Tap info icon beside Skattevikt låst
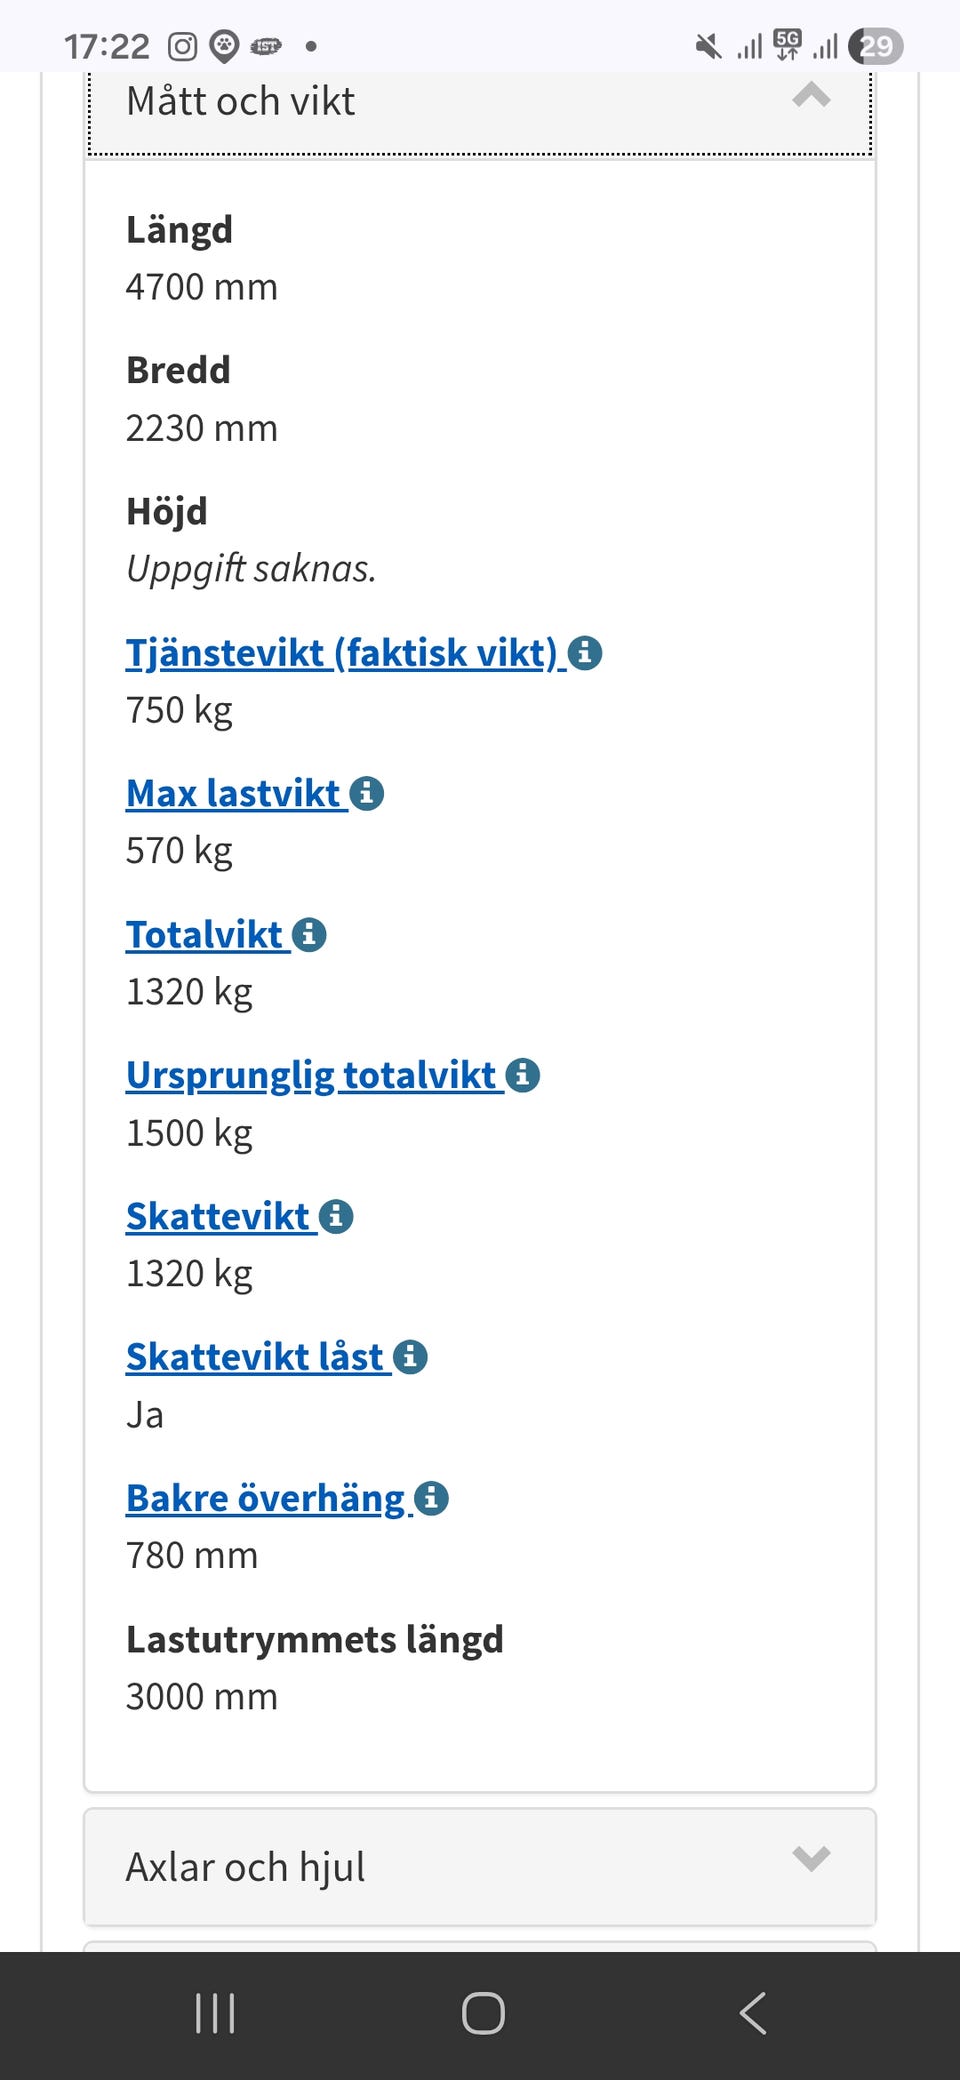Viewport: 960px width, 2080px height. pyautogui.click(x=411, y=1358)
